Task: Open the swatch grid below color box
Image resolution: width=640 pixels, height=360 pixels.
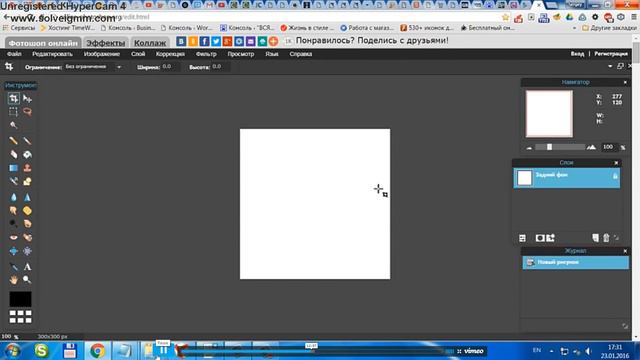Action: (x=20, y=317)
